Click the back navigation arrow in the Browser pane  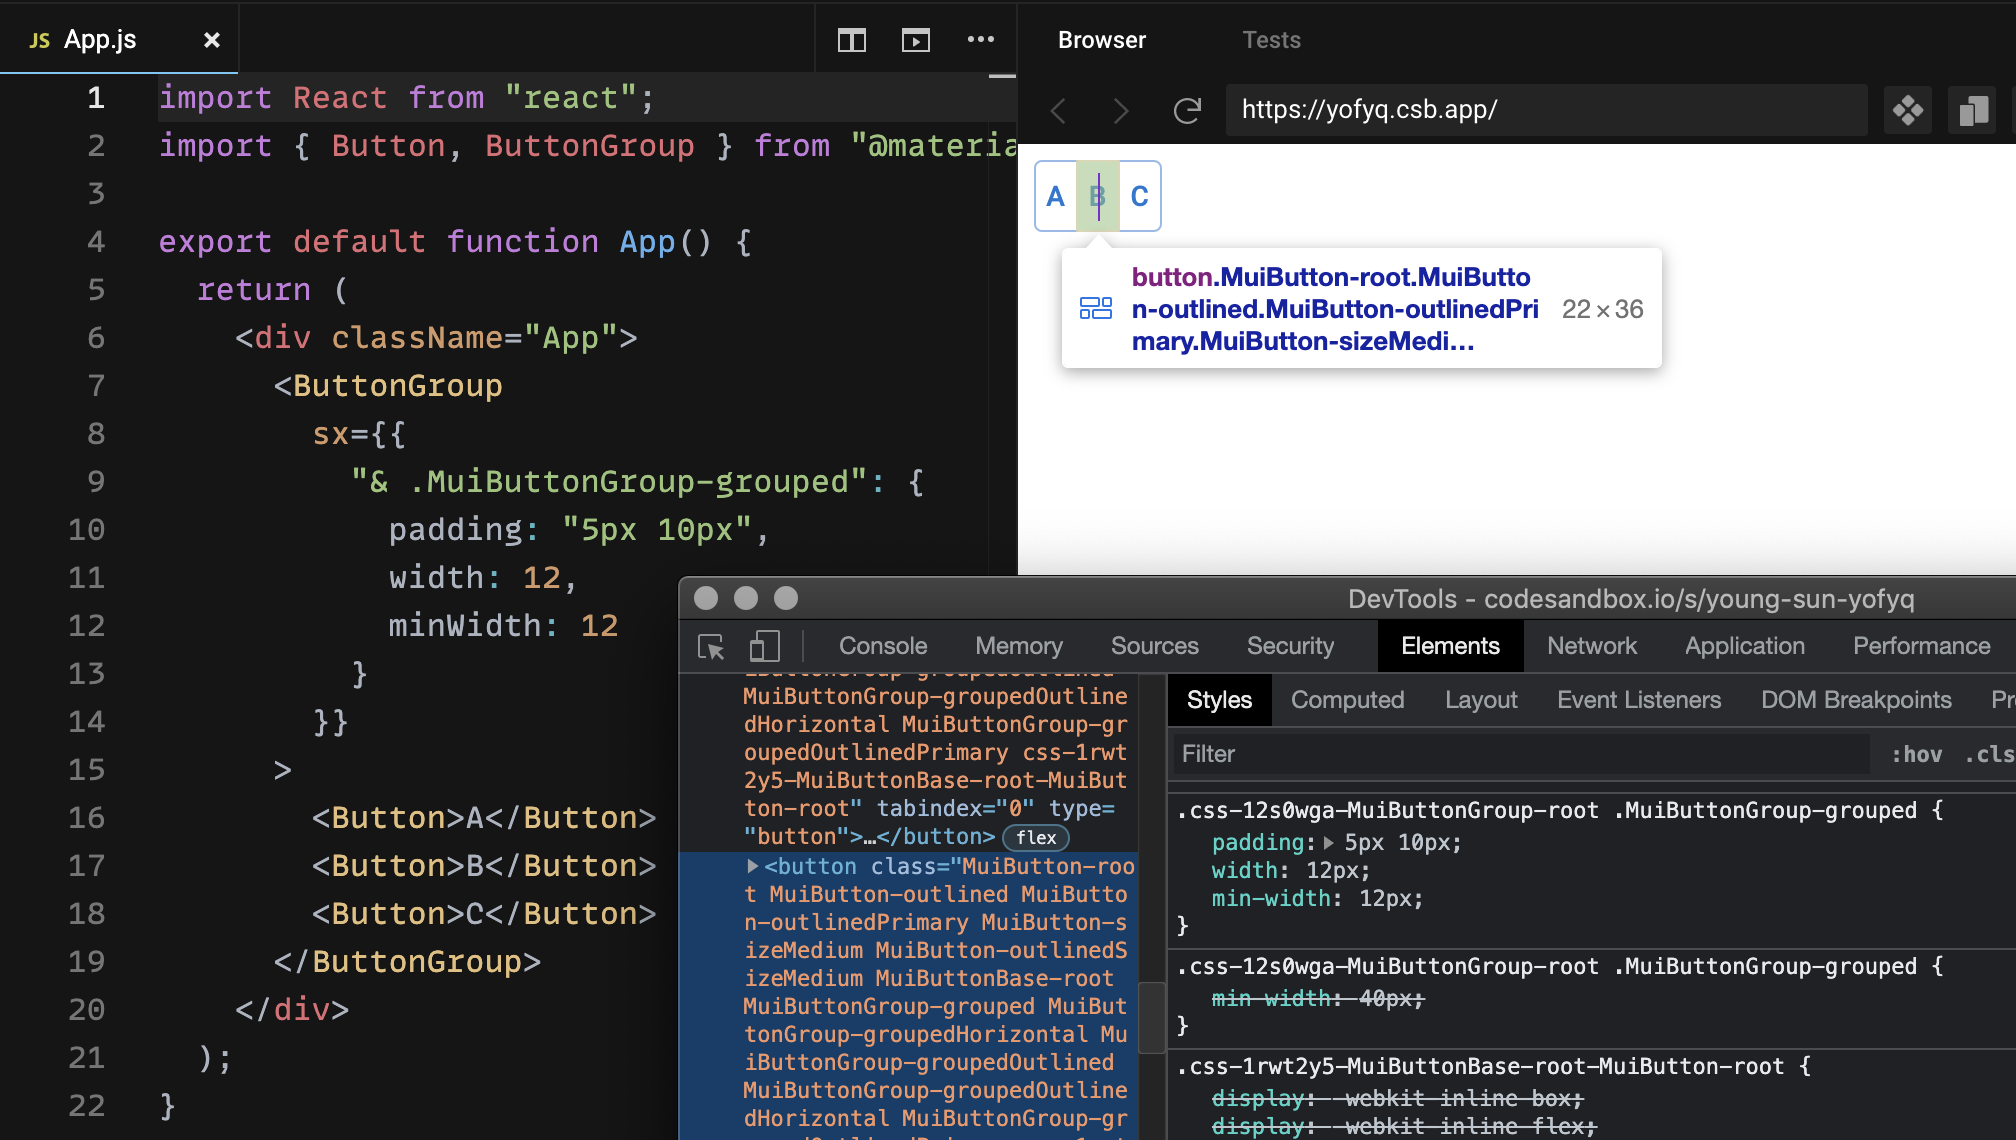pos(1058,111)
